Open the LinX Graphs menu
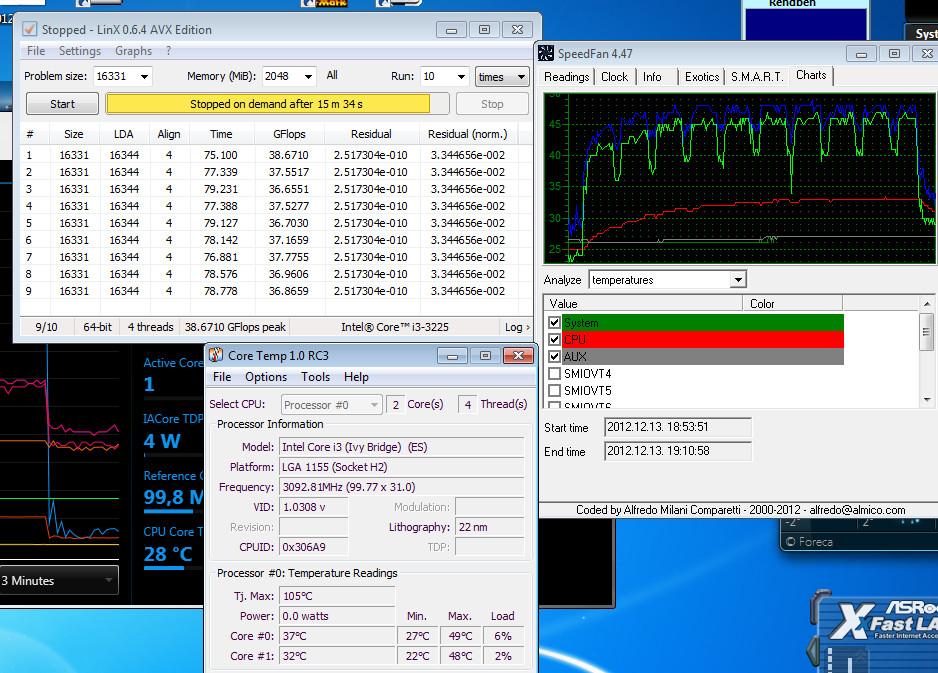 pyautogui.click(x=133, y=51)
